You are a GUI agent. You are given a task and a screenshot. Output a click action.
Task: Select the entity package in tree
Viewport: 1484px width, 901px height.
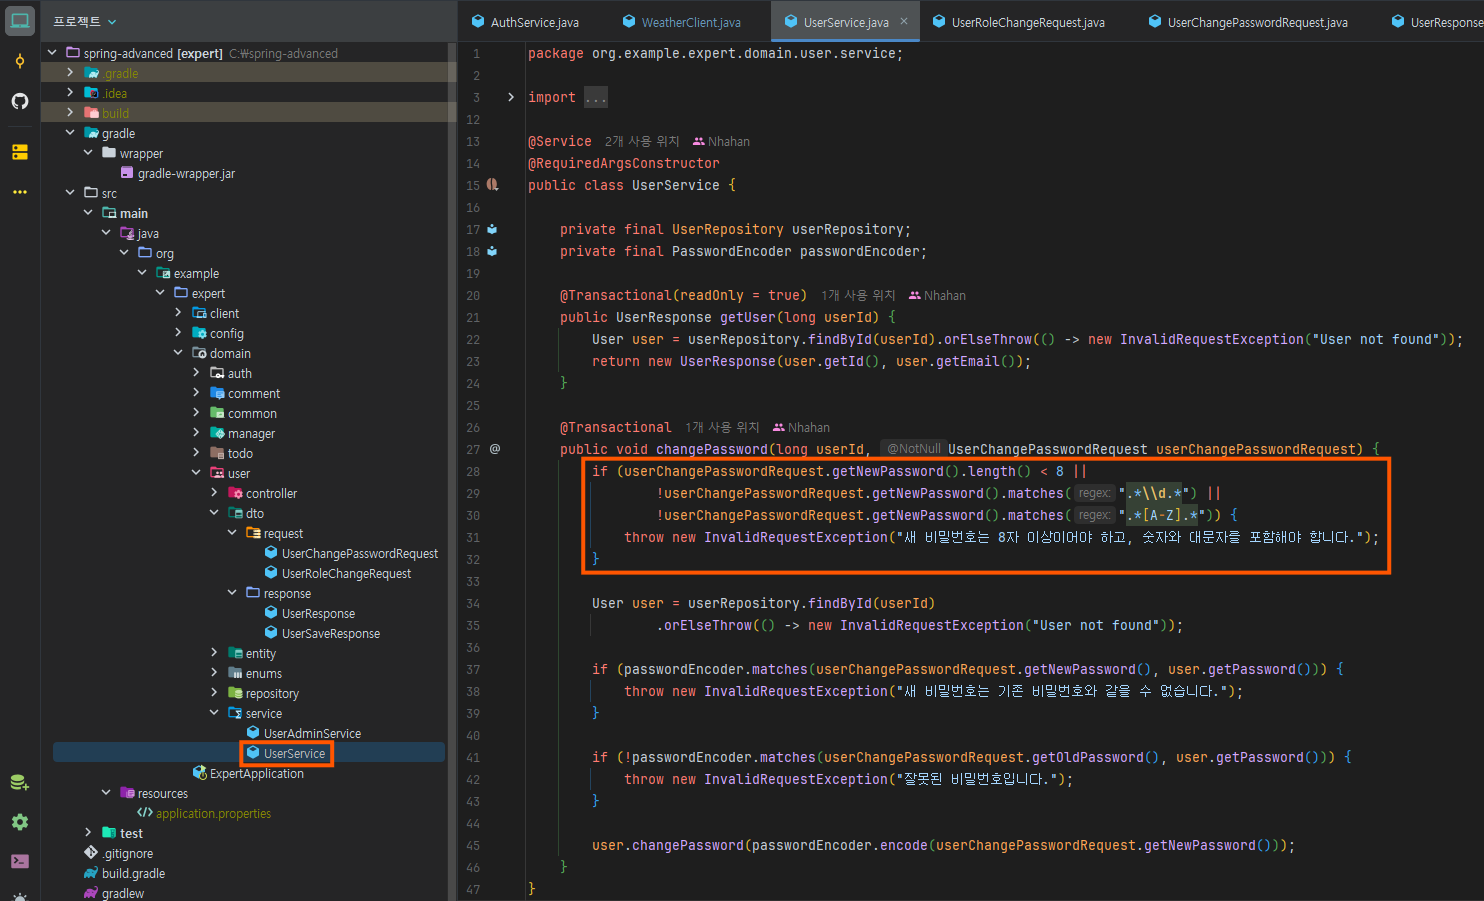[x=260, y=653]
